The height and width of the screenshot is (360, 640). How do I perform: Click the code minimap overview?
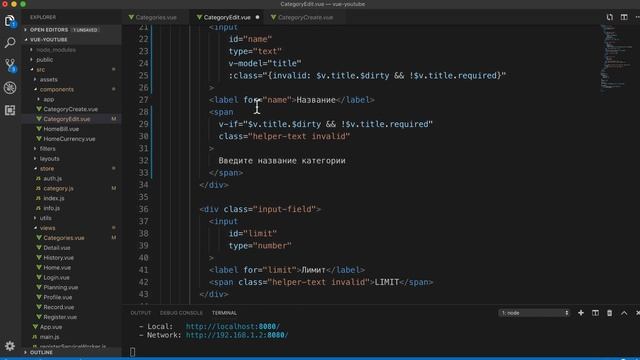coord(616,57)
